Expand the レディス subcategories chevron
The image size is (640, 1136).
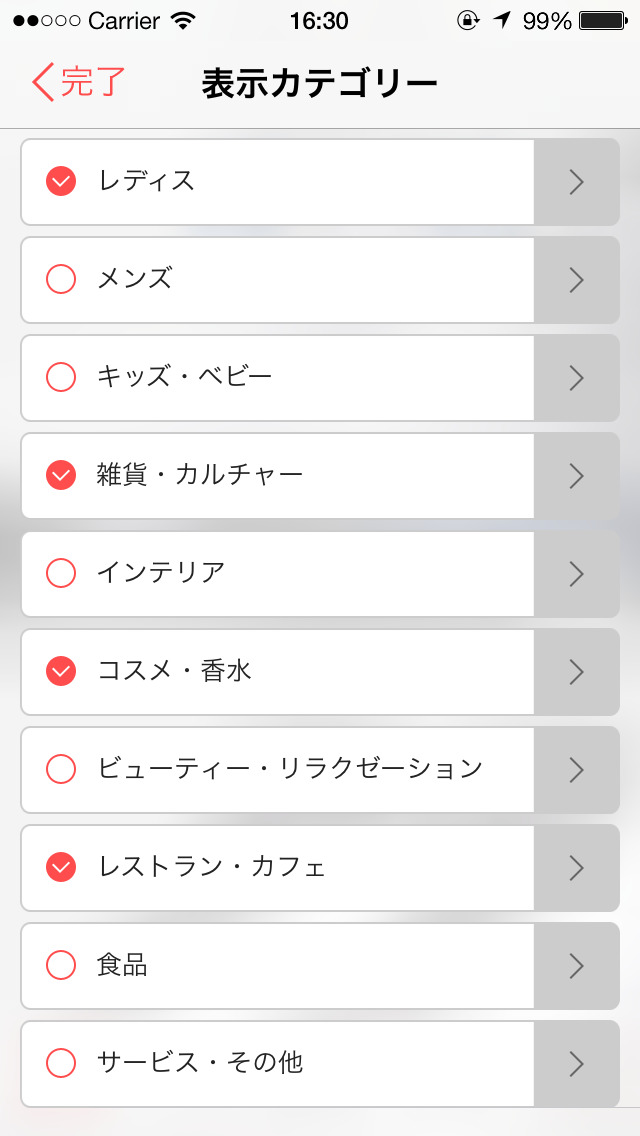(576, 182)
